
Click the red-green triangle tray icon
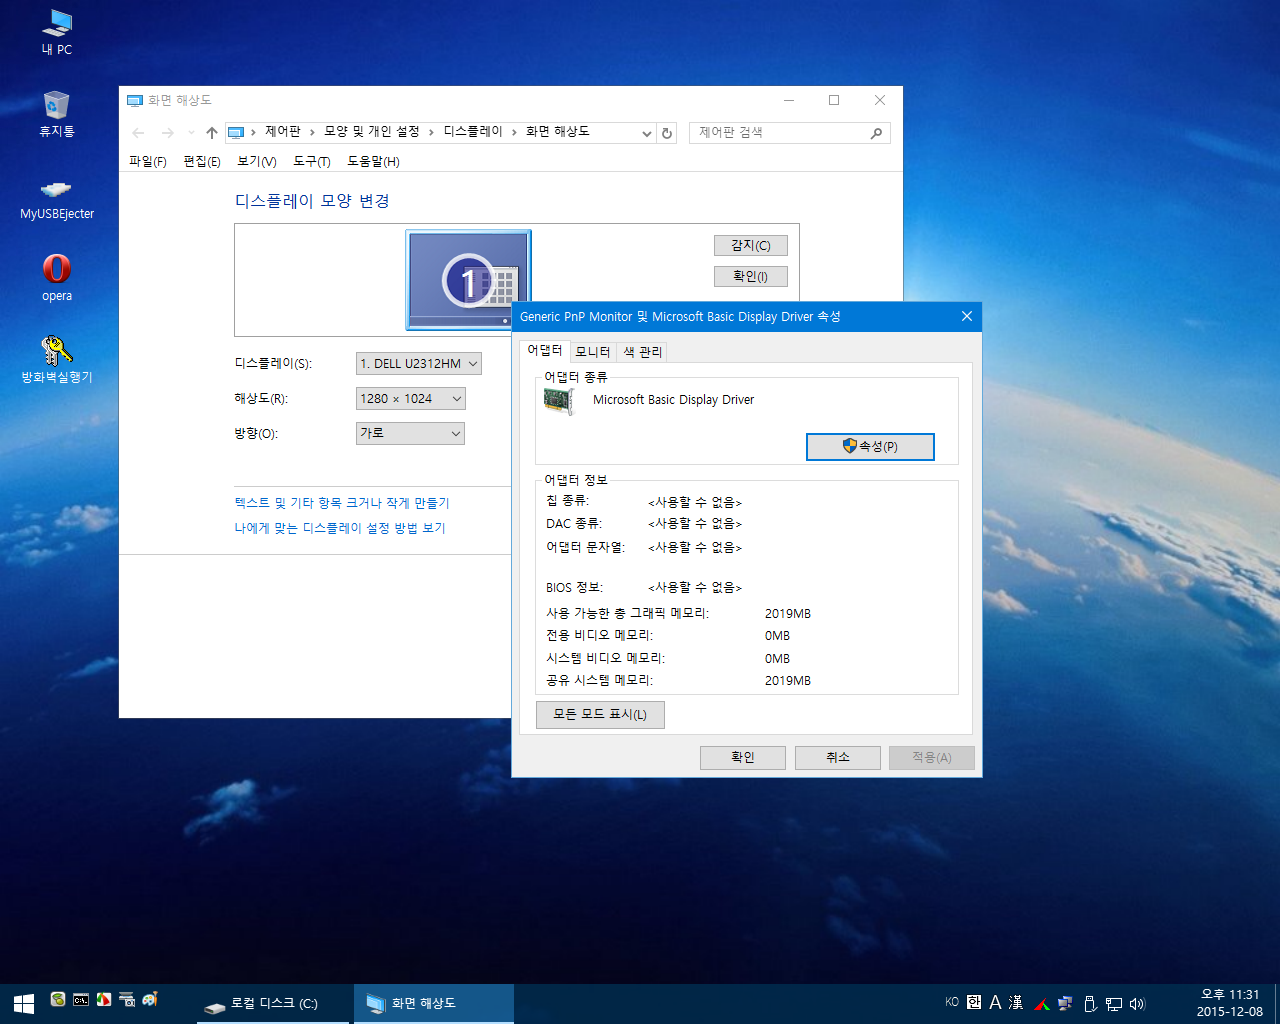click(1042, 1004)
